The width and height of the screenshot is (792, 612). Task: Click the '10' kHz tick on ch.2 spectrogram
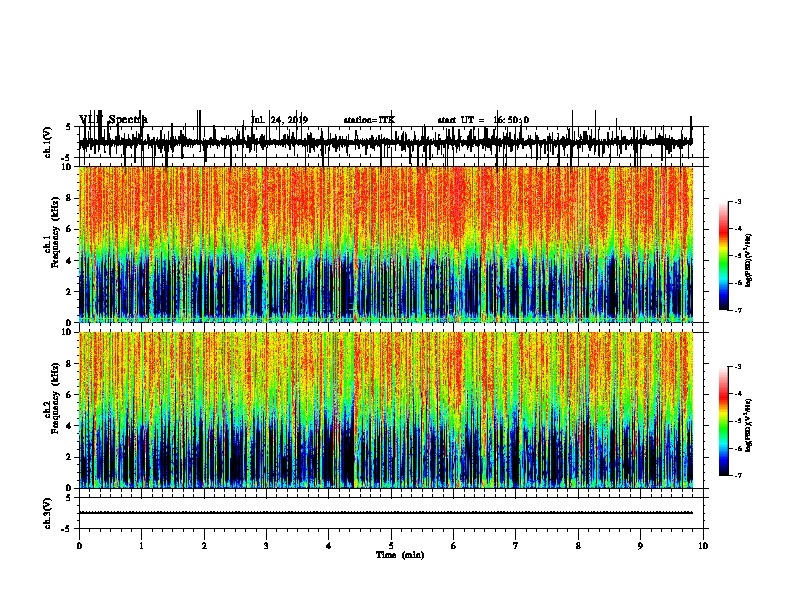pyautogui.click(x=67, y=332)
